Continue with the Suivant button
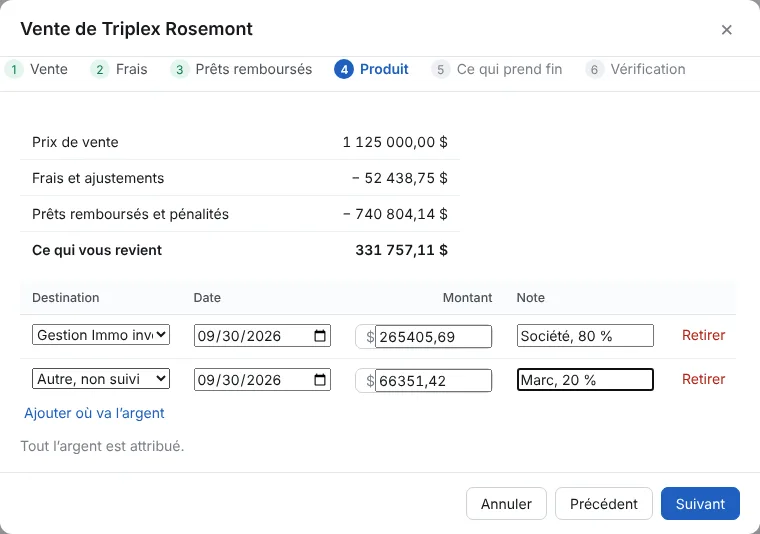Screen dimensions: 760x534 pos(700,503)
